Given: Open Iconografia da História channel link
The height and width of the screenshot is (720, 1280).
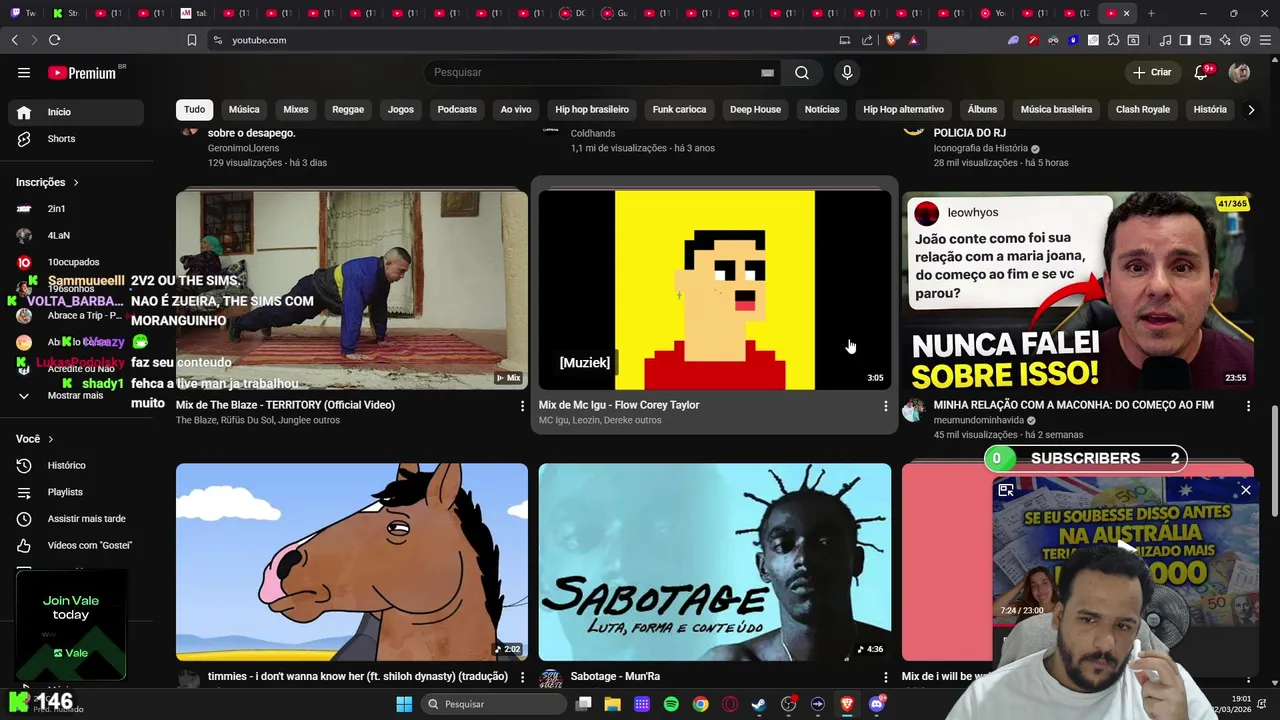Looking at the screenshot, I should 980,148.
